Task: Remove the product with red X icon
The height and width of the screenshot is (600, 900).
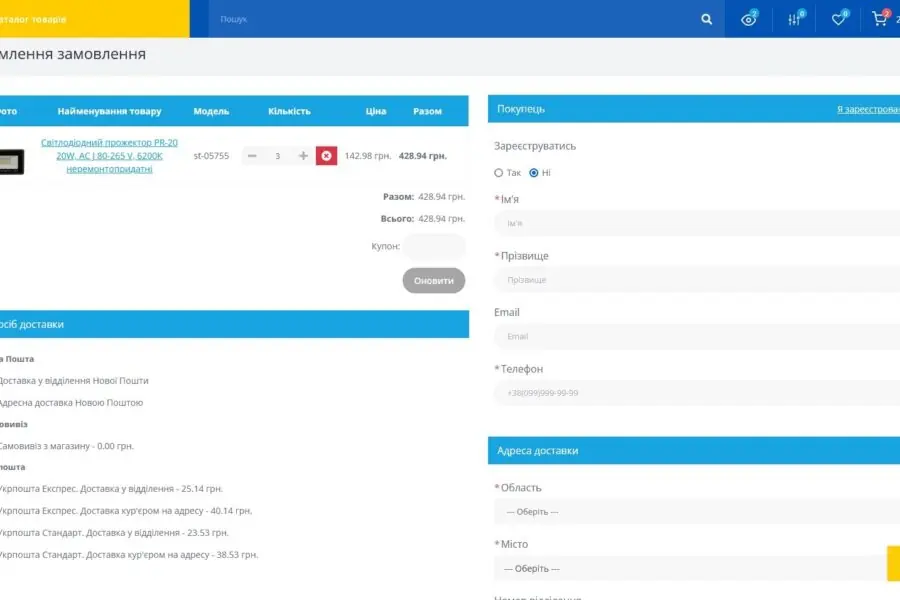Action: [326, 156]
